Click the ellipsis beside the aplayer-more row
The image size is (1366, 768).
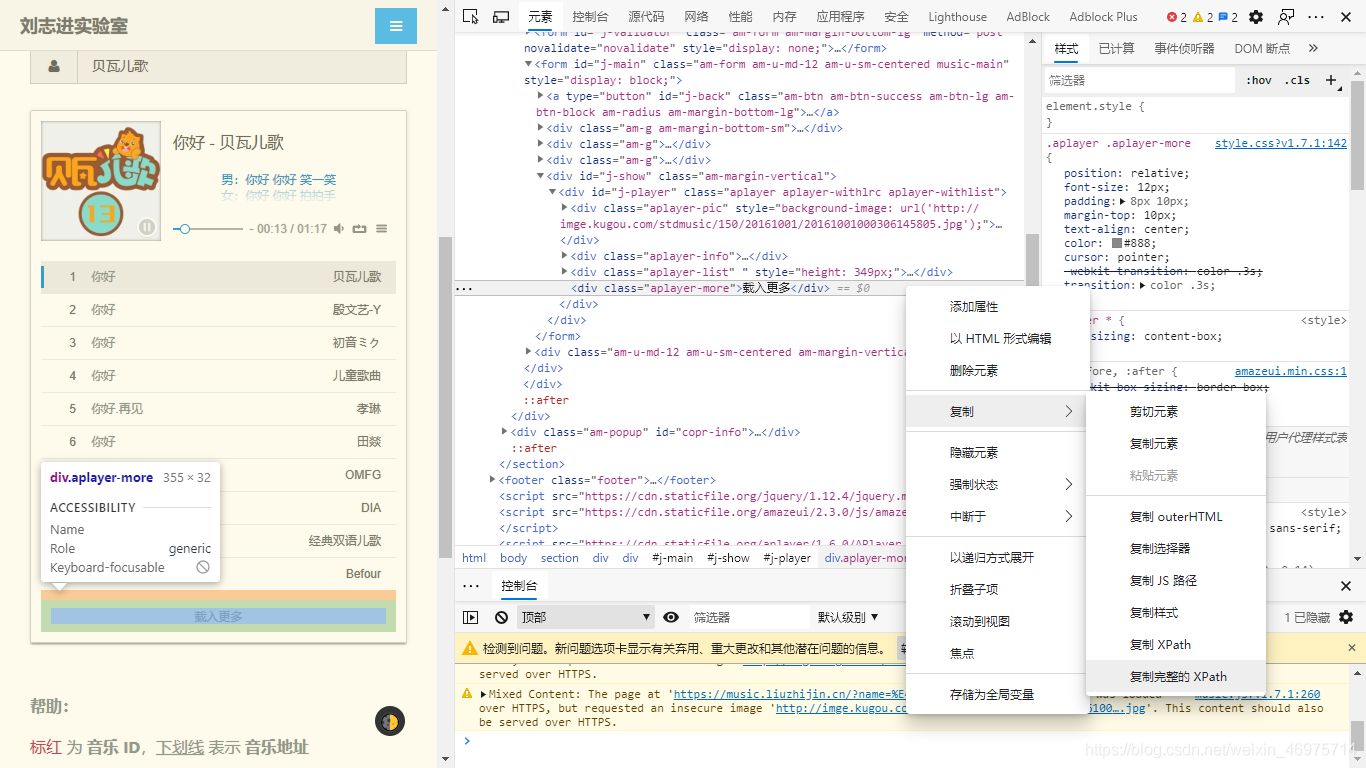464,288
